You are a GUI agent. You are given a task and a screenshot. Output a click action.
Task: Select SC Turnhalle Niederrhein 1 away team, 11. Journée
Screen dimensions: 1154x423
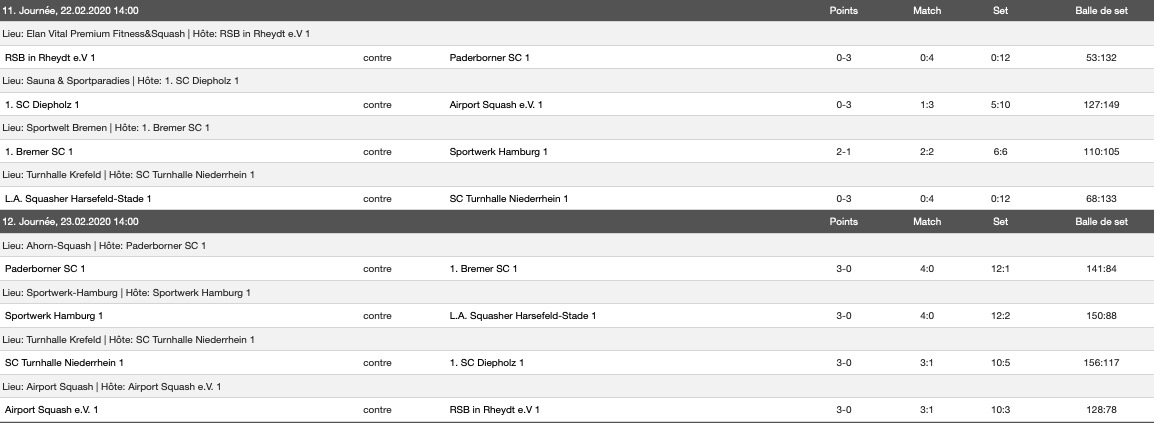tap(509, 199)
